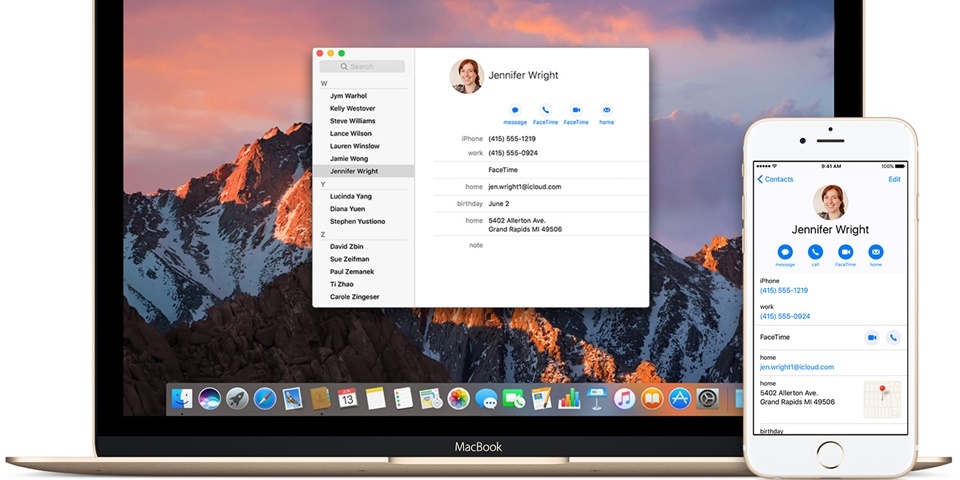Open Finder from the Mac dock
960x480 pixels.
click(182, 399)
